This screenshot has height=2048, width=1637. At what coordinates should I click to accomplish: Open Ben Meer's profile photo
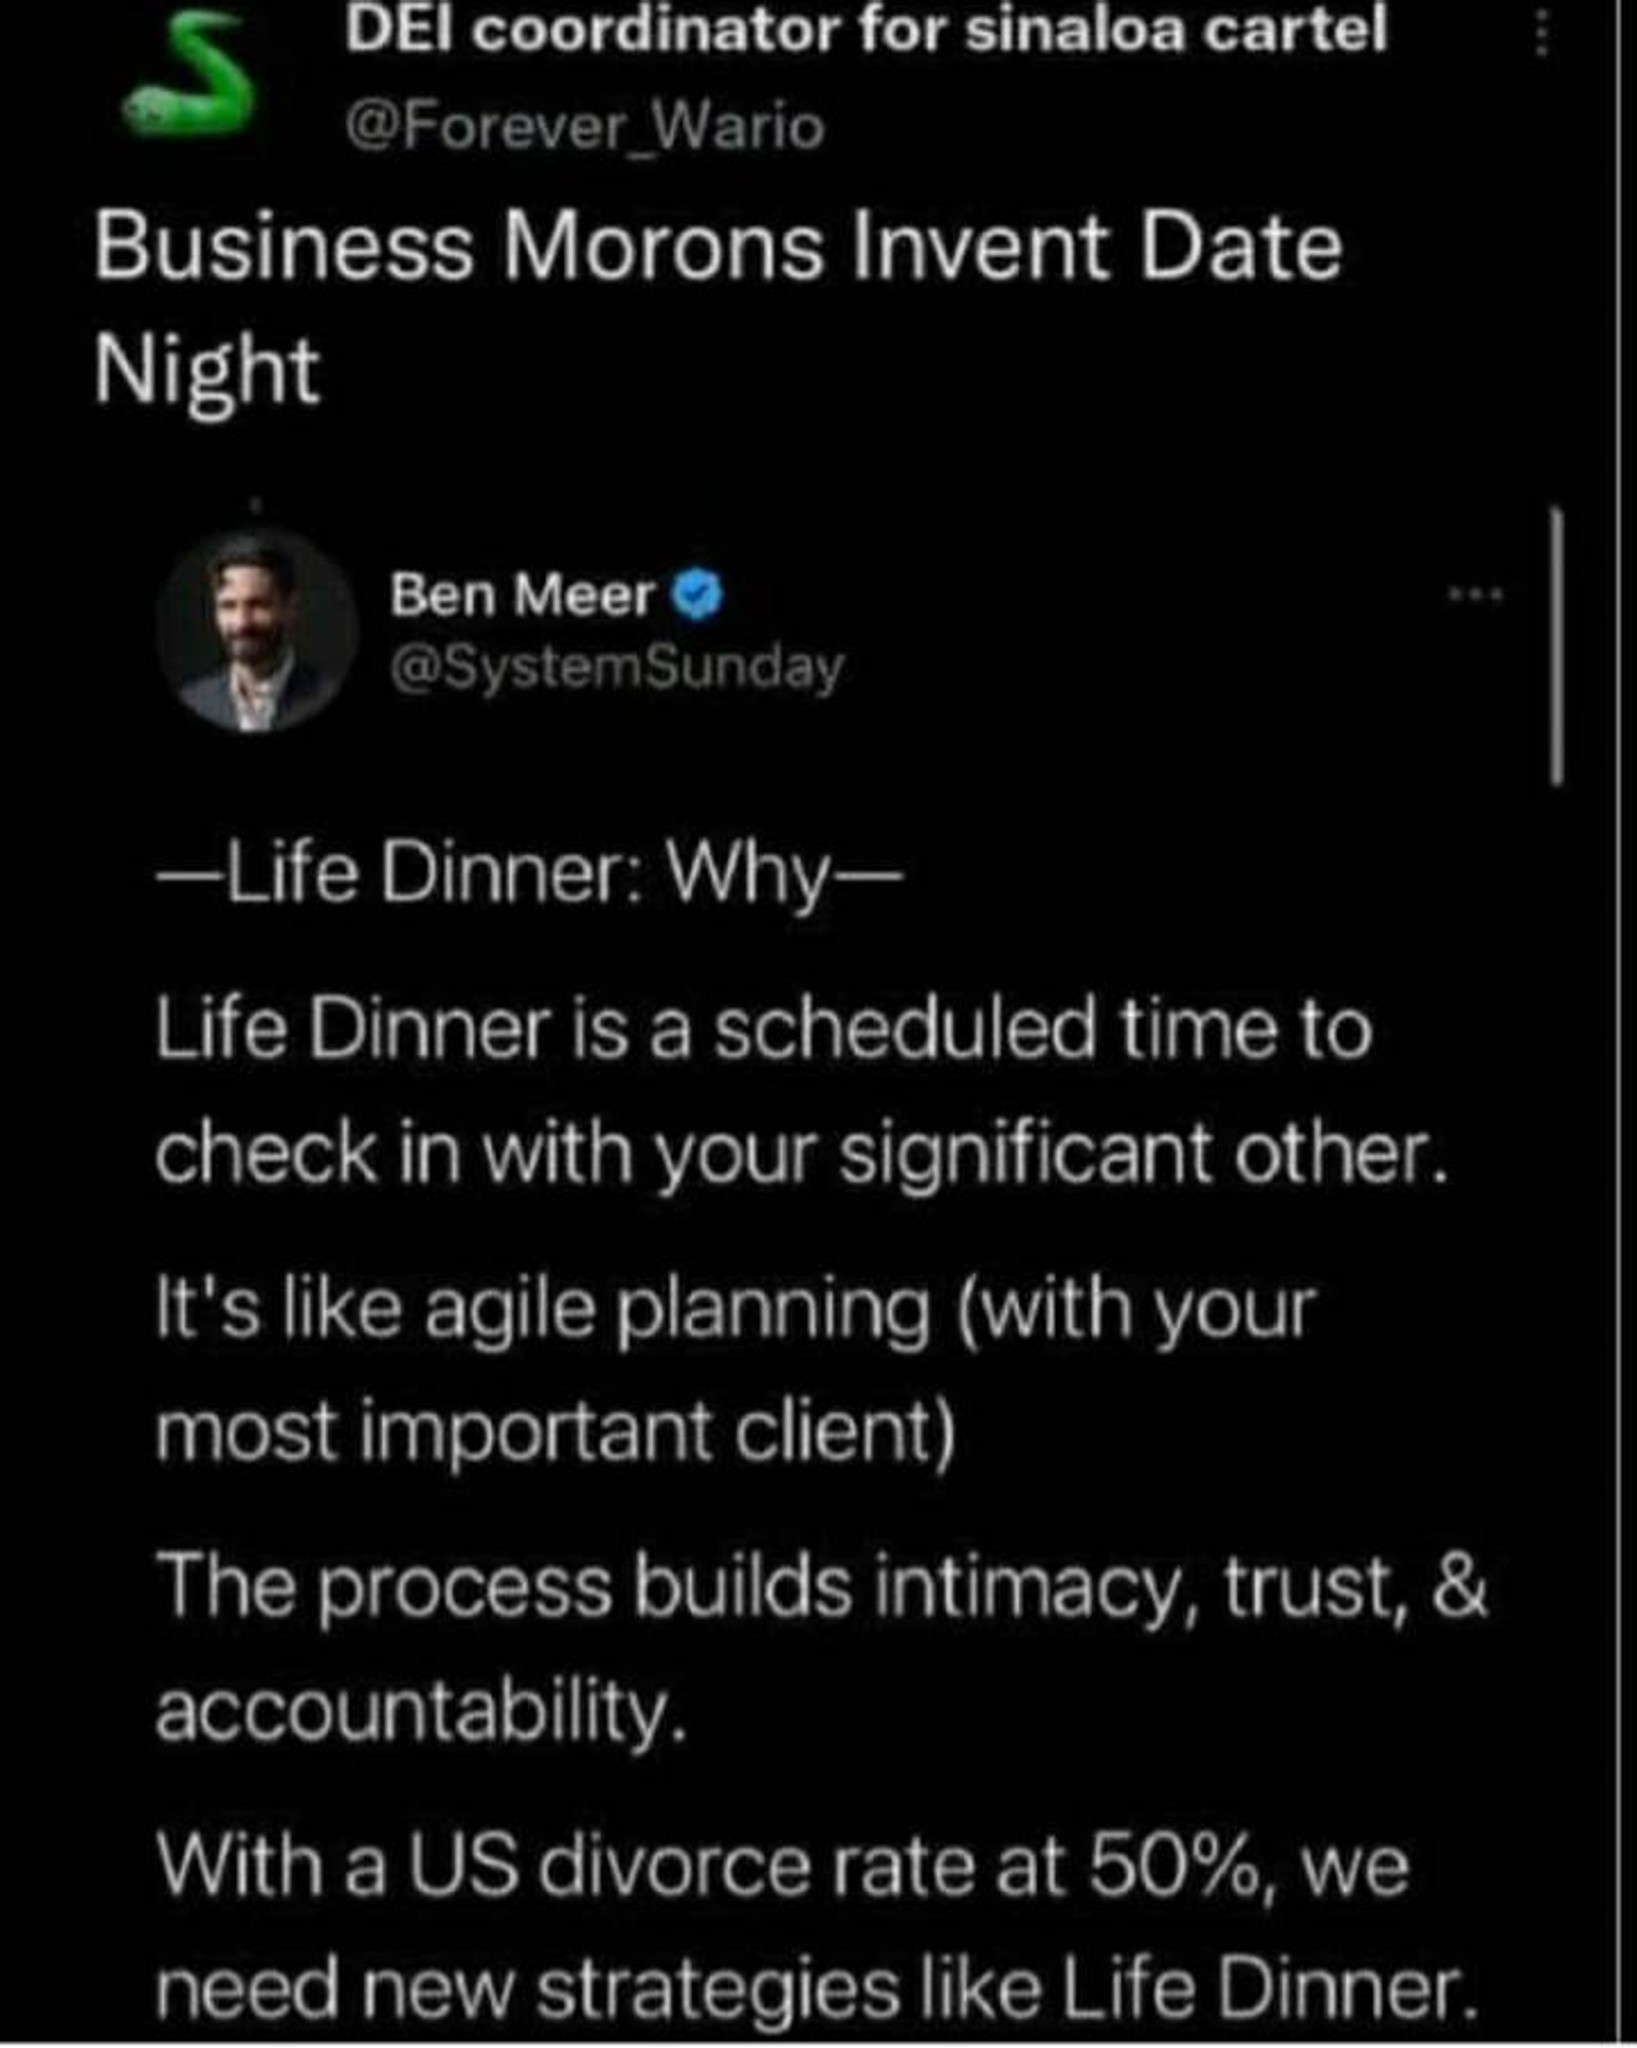coord(258,630)
